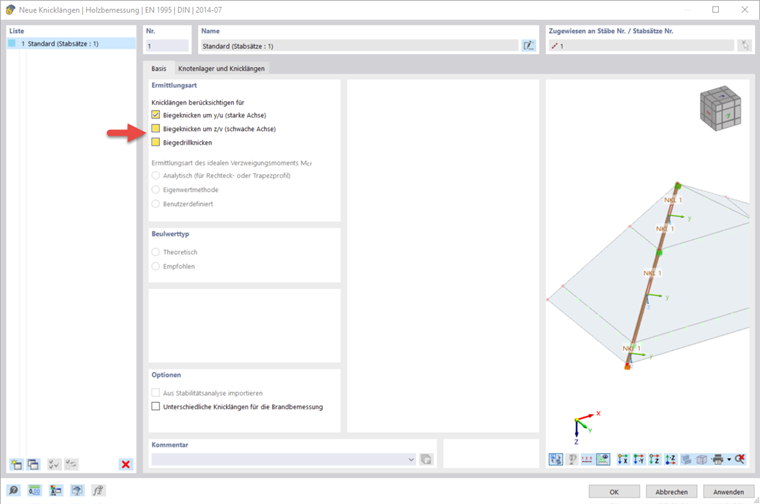Click the navigation view cube in the preview

pos(721,108)
